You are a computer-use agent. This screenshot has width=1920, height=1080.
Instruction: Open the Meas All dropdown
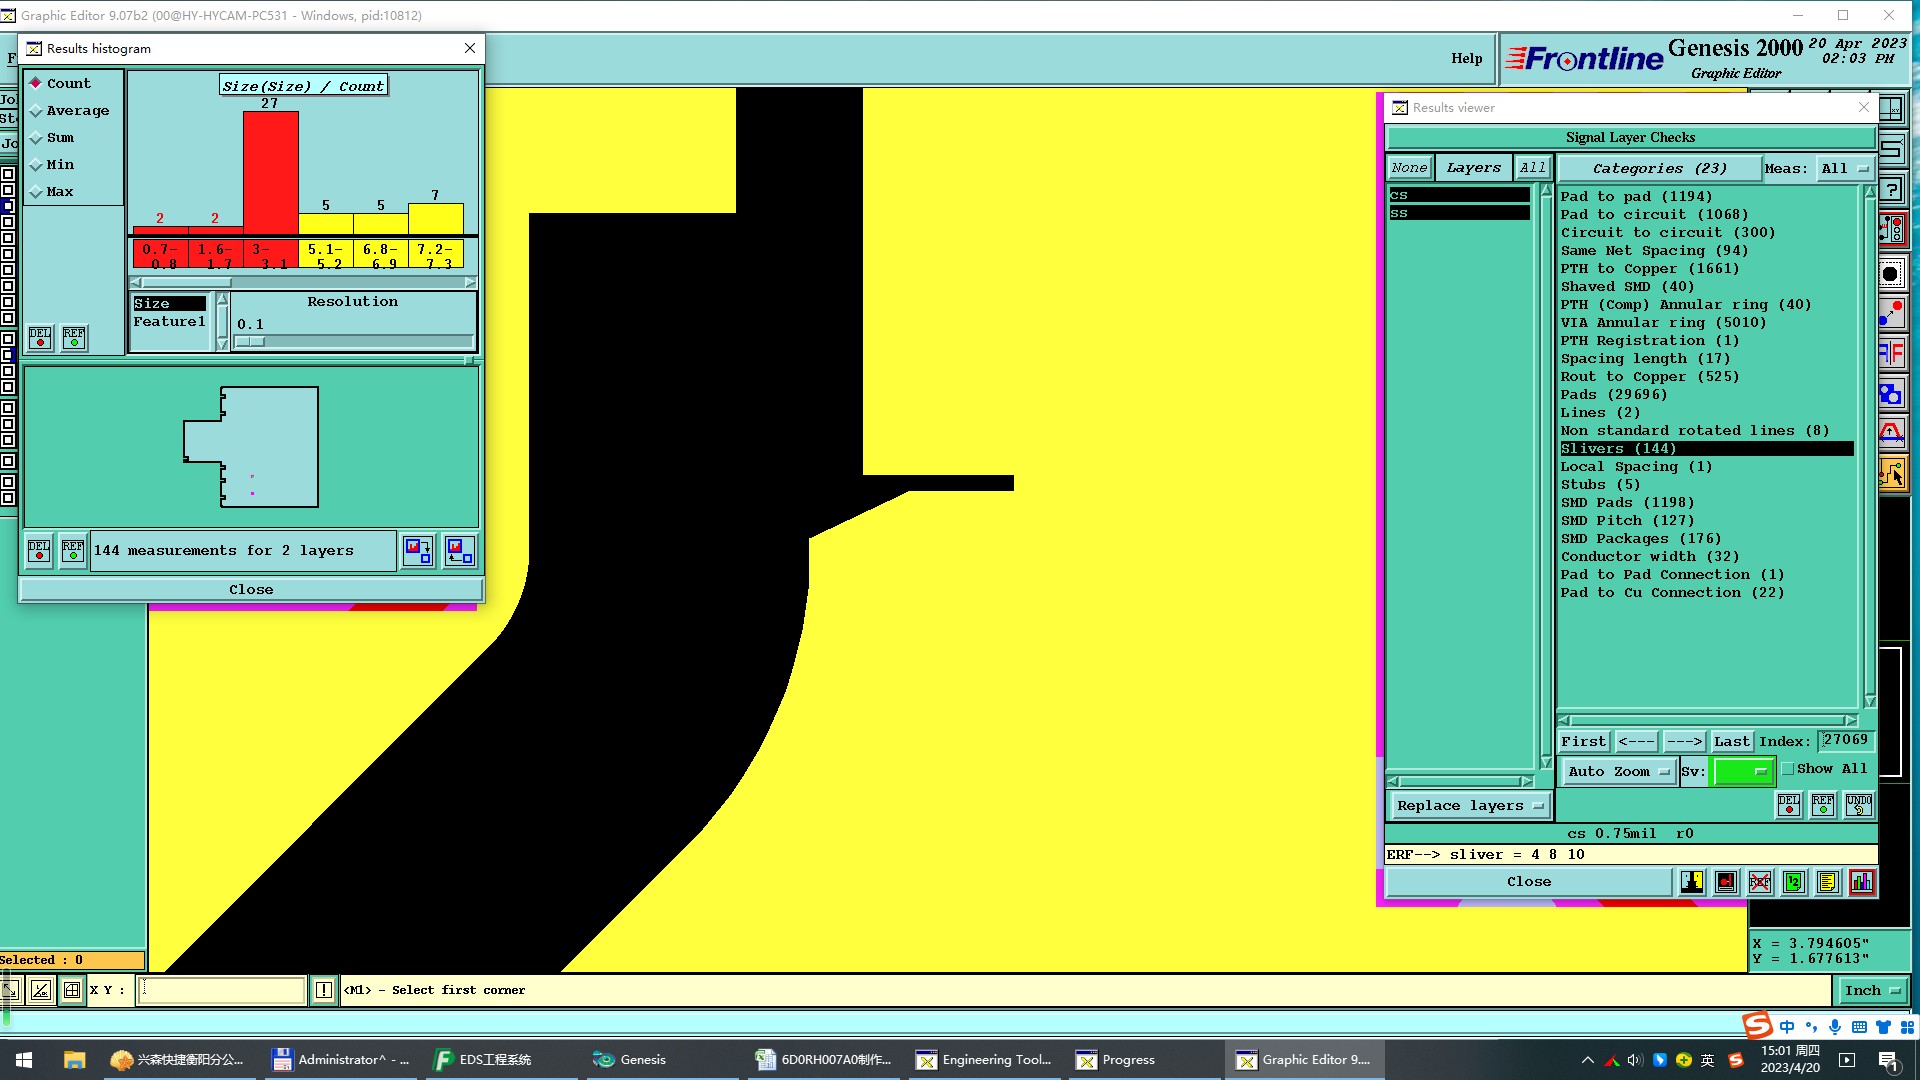(1844, 169)
